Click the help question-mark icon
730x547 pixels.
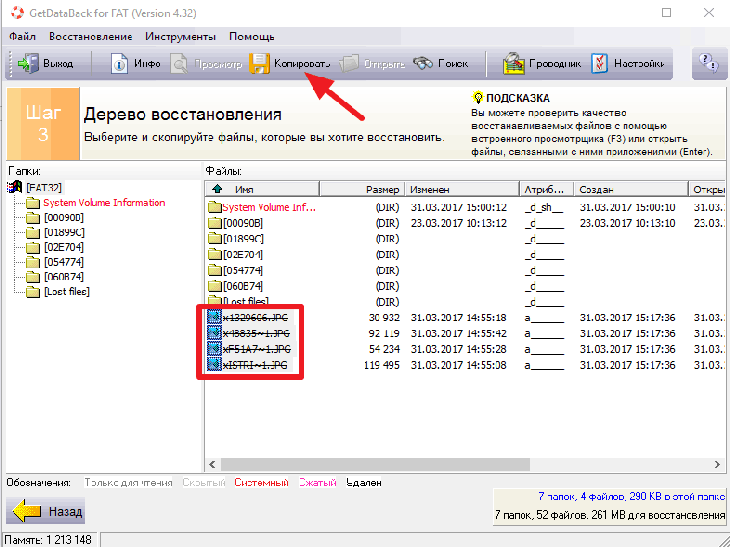pos(709,63)
